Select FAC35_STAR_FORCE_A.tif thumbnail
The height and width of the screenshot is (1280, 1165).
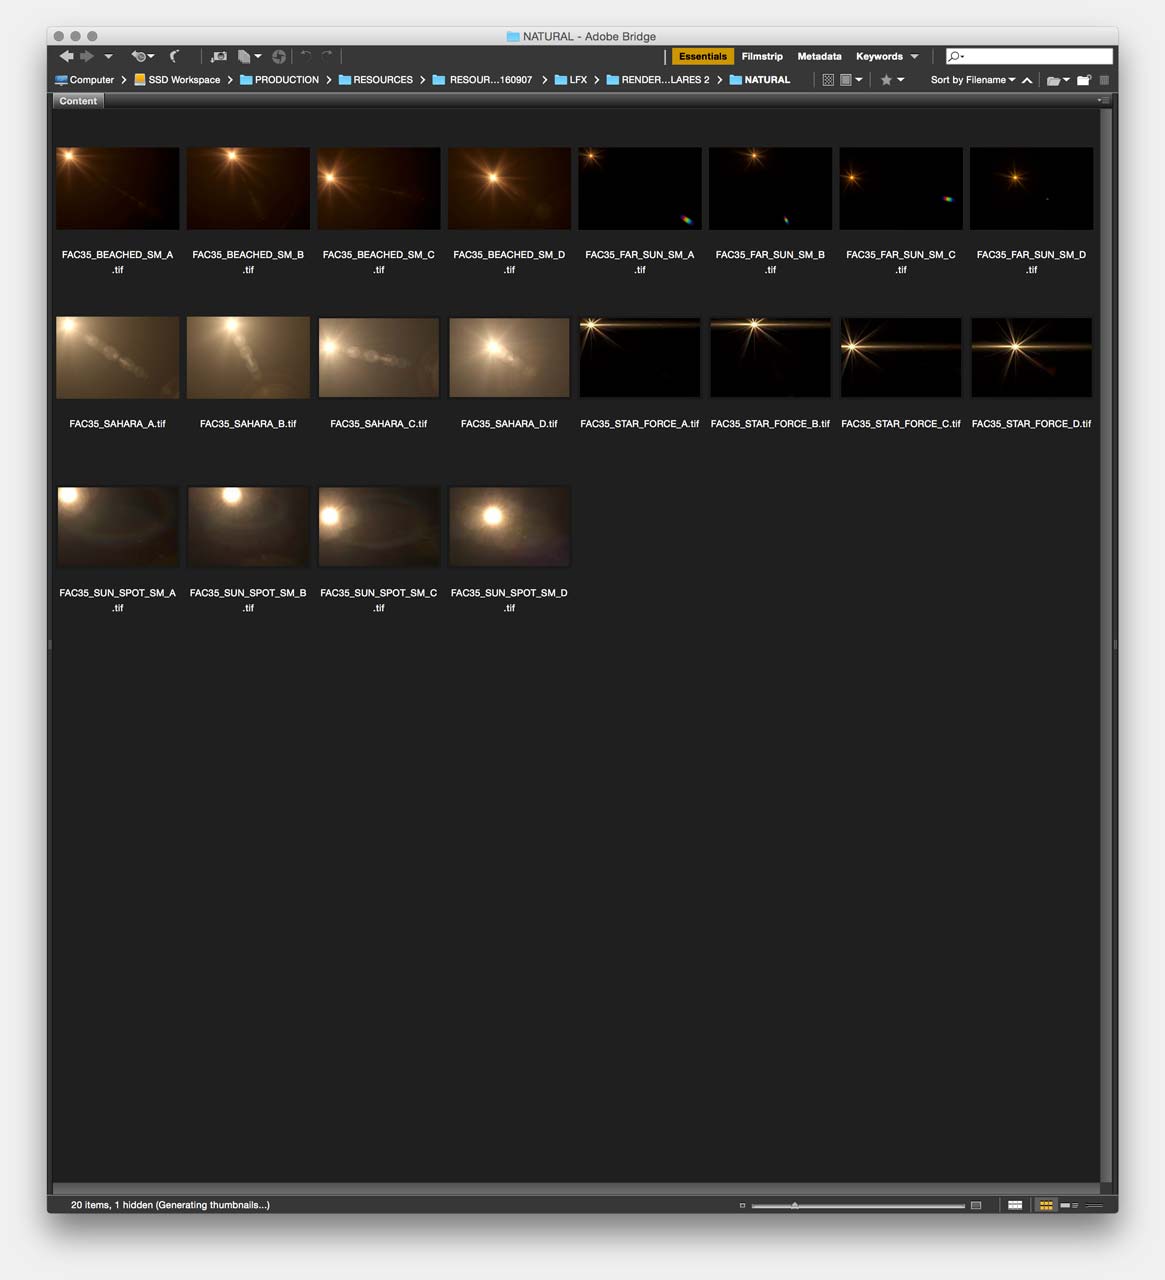(640, 358)
